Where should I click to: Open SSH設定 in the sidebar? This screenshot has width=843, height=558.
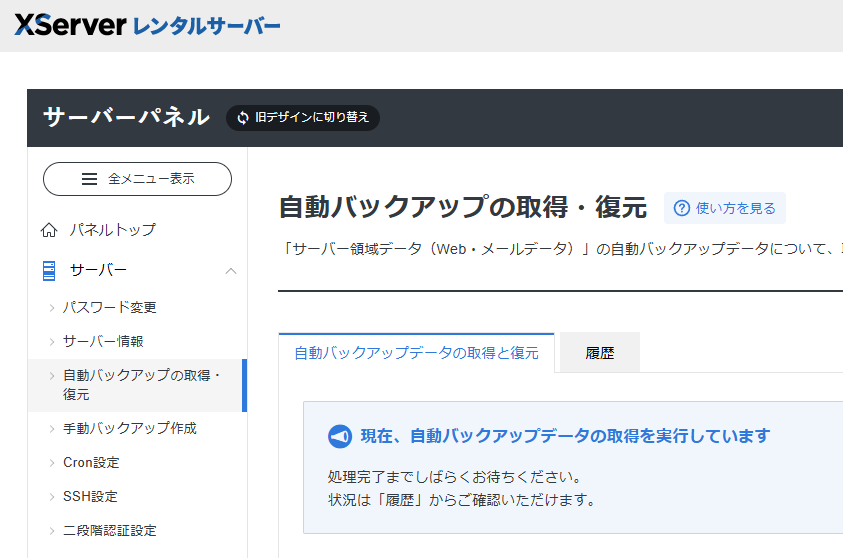click(90, 496)
